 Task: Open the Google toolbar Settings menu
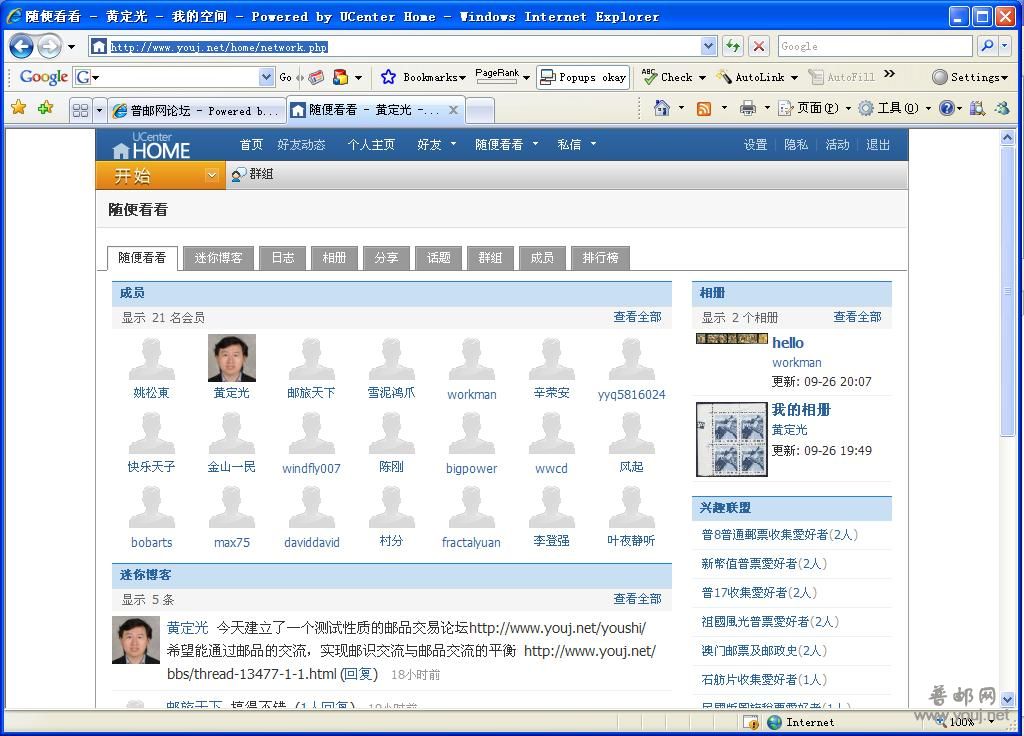[x=967, y=77]
